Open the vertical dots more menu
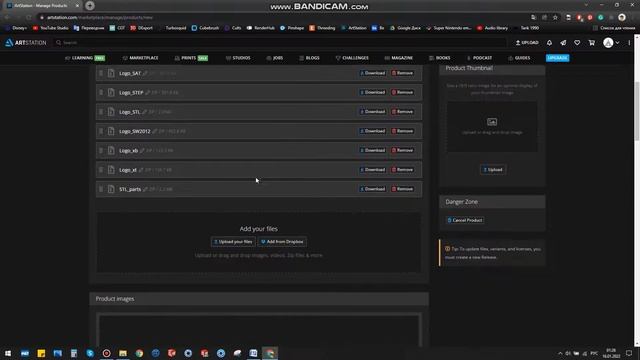Screen dimensions: 640x360 [x=629, y=43]
